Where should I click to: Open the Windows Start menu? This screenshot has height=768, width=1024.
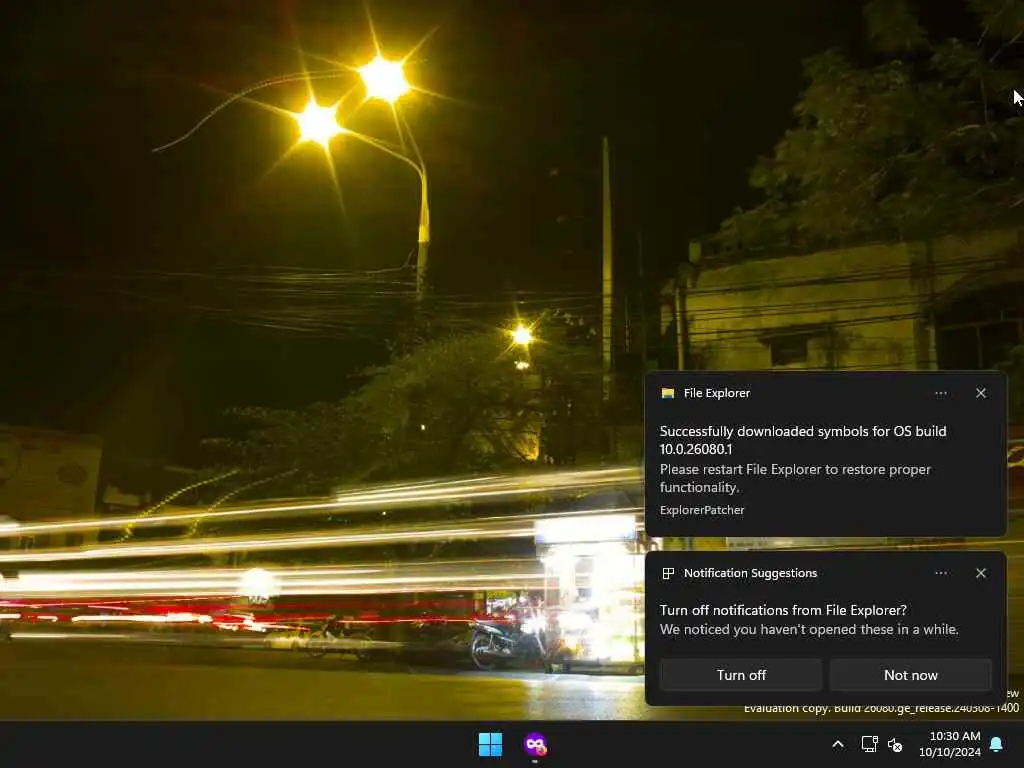tap(490, 744)
